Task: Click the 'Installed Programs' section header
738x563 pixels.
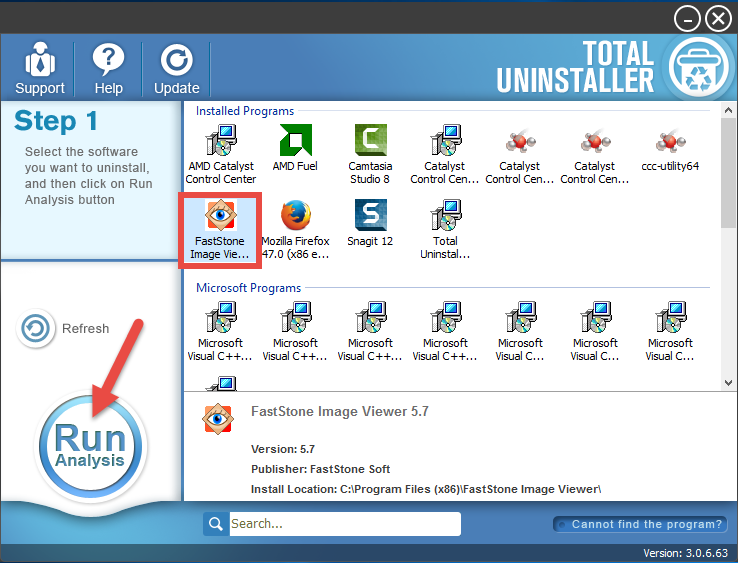Action: point(245,111)
